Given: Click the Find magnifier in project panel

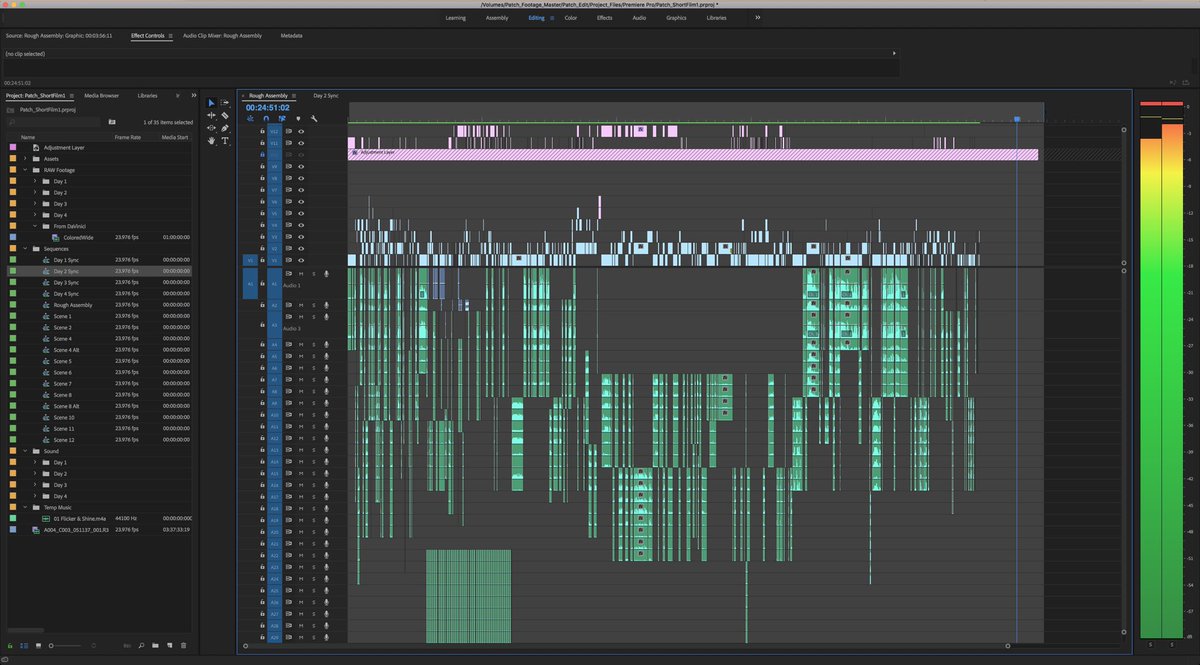Looking at the screenshot, I should (142, 646).
